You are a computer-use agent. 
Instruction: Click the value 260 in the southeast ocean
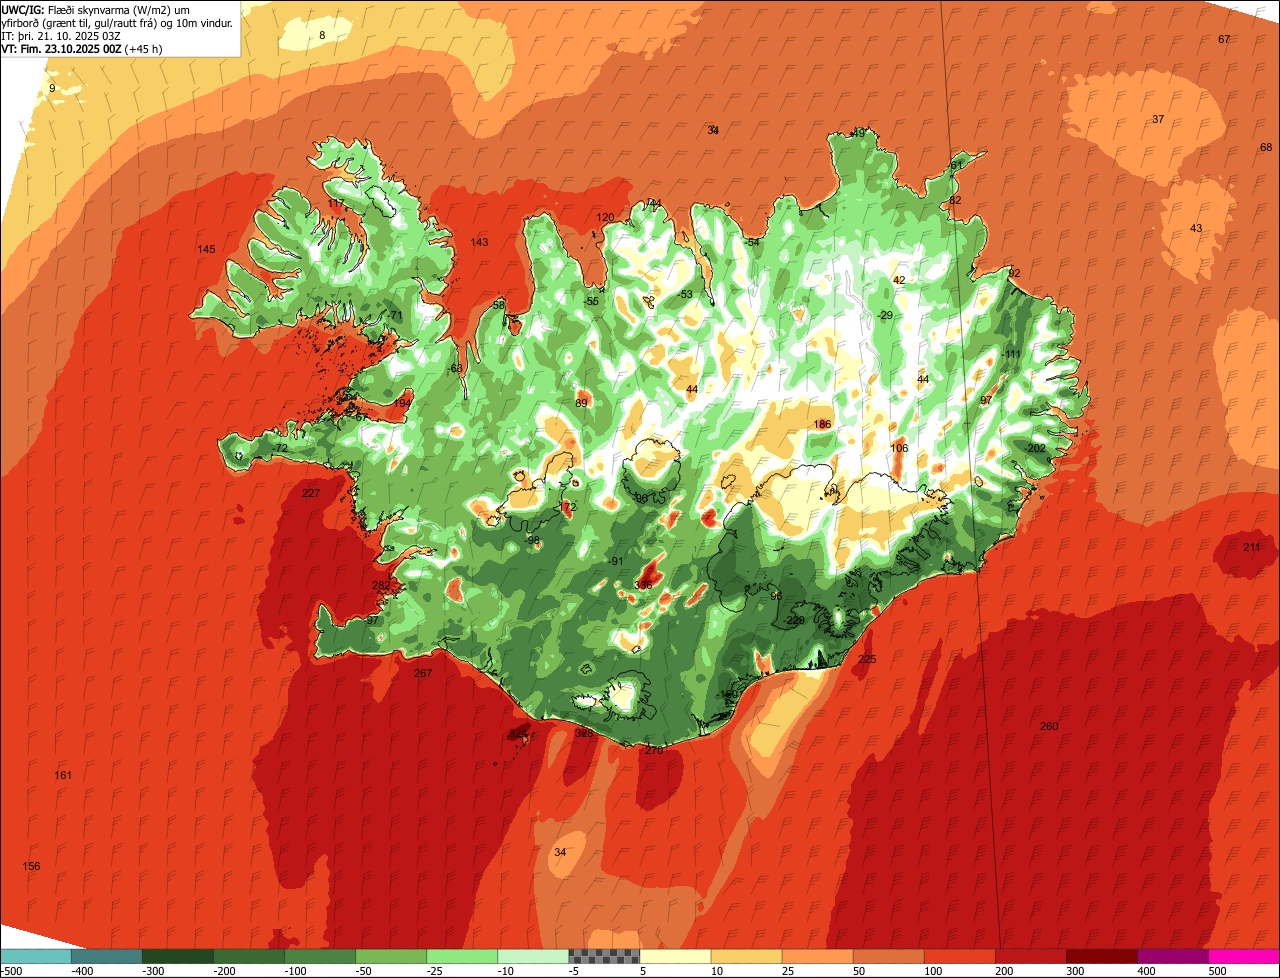coord(1049,726)
